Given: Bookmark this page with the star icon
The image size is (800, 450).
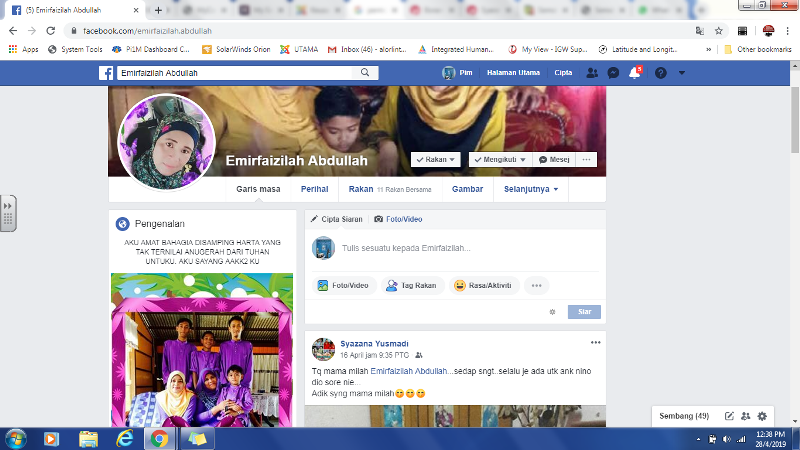Looking at the screenshot, I should coord(718,31).
